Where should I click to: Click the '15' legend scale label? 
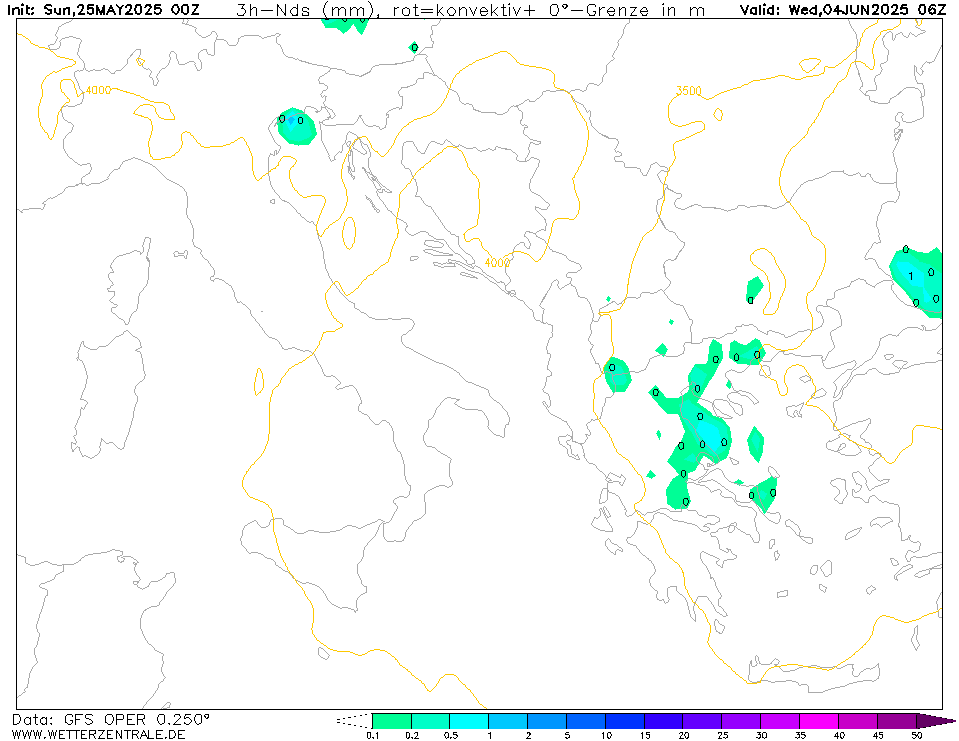pyautogui.click(x=645, y=735)
